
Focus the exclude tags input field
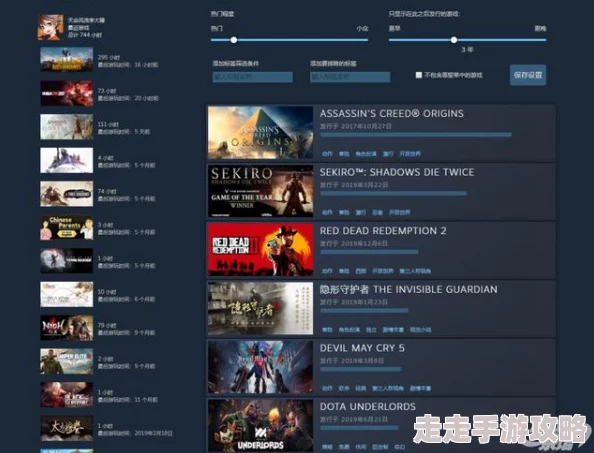[x=350, y=77]
